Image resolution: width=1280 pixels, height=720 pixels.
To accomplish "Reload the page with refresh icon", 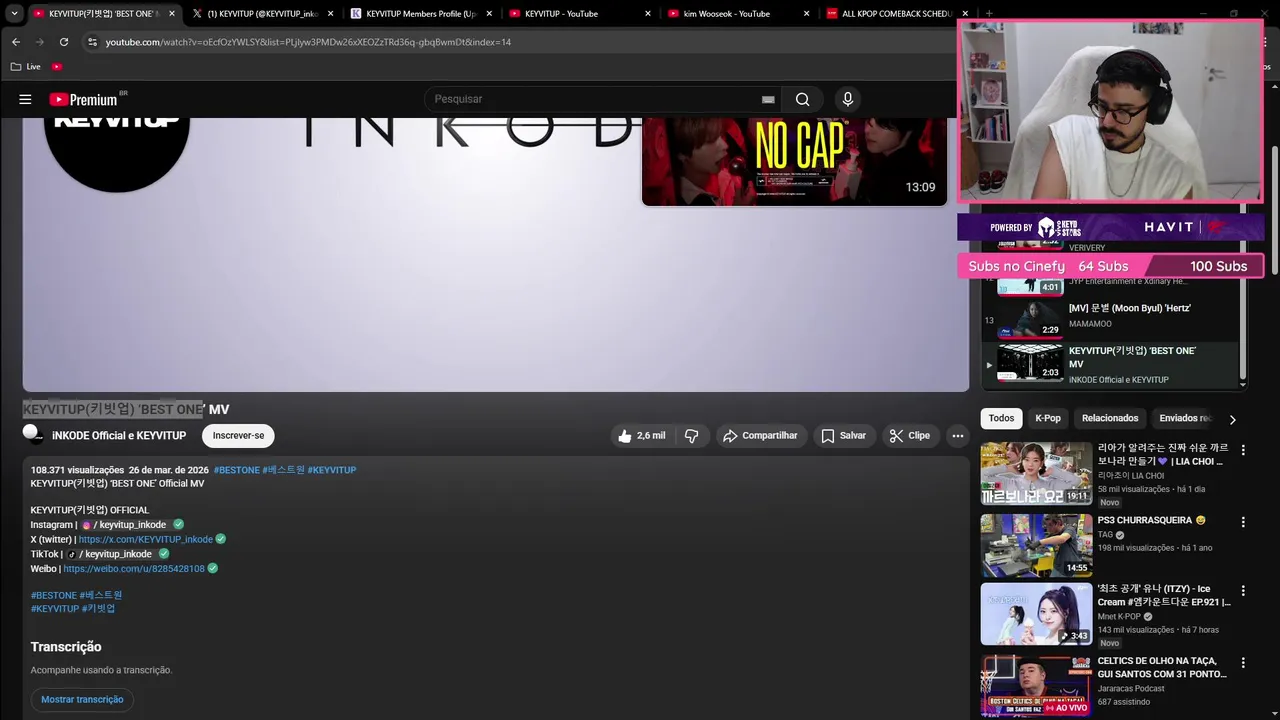I will tap(64, 42).
